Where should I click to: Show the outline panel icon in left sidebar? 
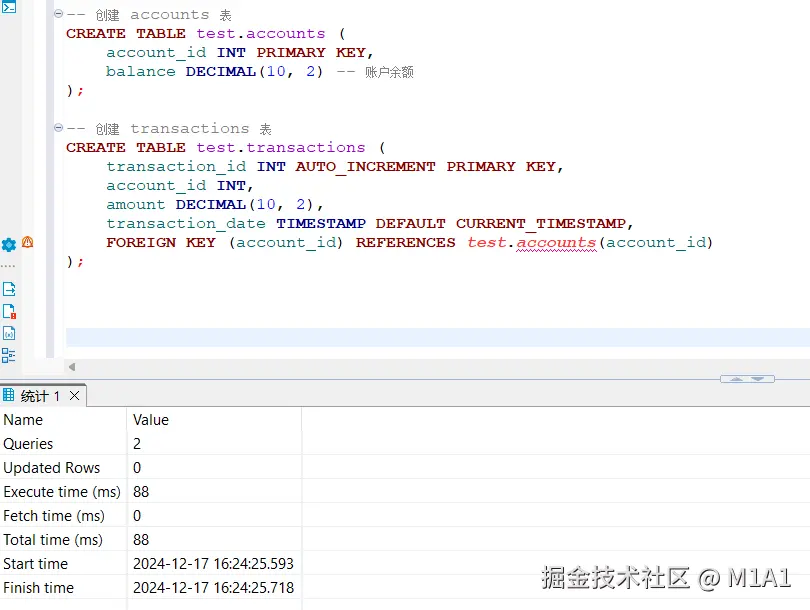point(8,355)
